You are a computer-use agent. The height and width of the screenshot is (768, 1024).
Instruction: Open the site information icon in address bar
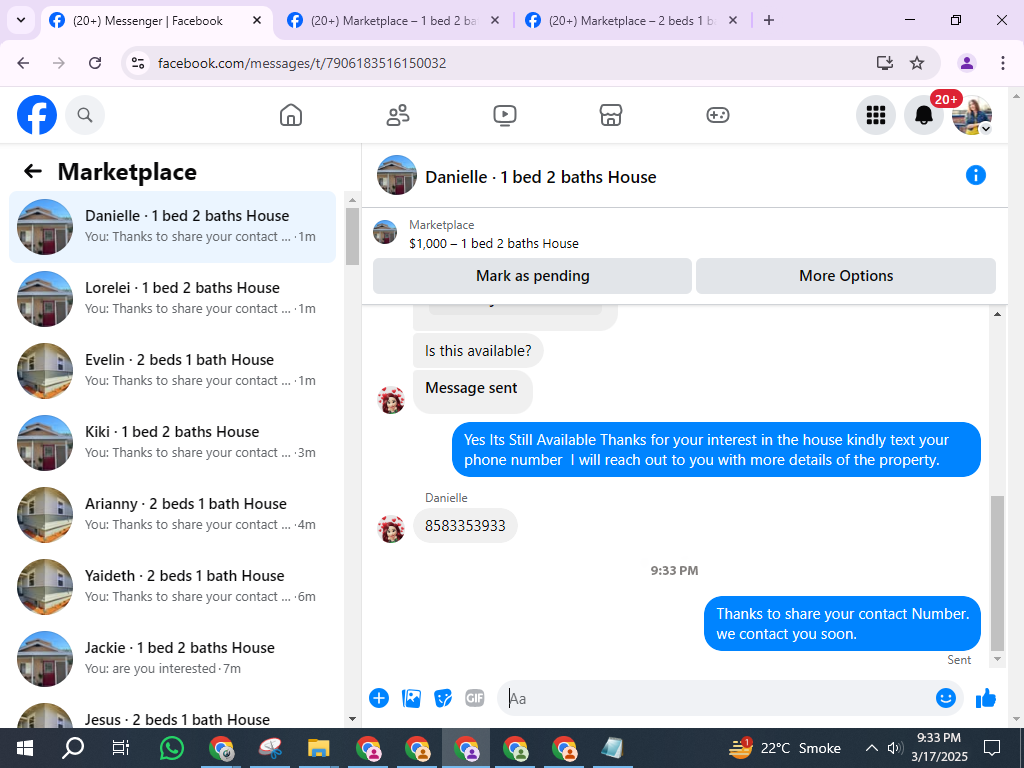tap(138, 63)
